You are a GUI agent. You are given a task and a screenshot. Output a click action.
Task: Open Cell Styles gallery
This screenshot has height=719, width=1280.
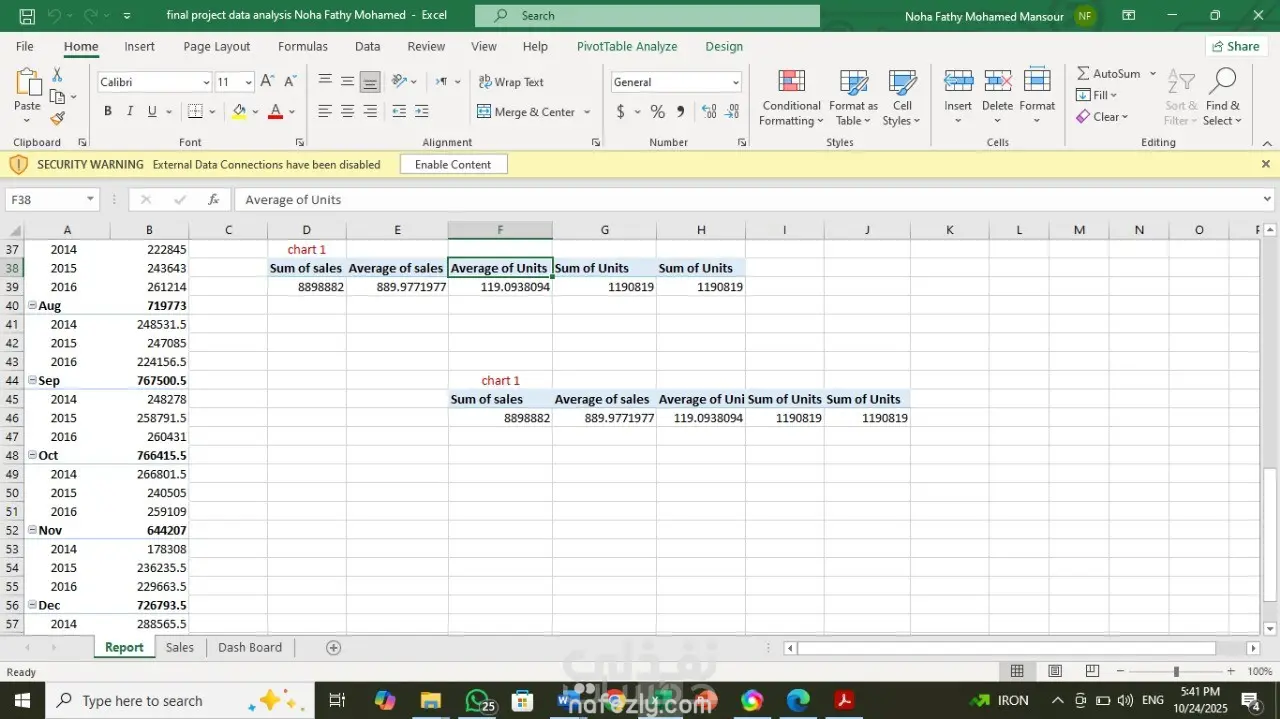click(903, 98)
